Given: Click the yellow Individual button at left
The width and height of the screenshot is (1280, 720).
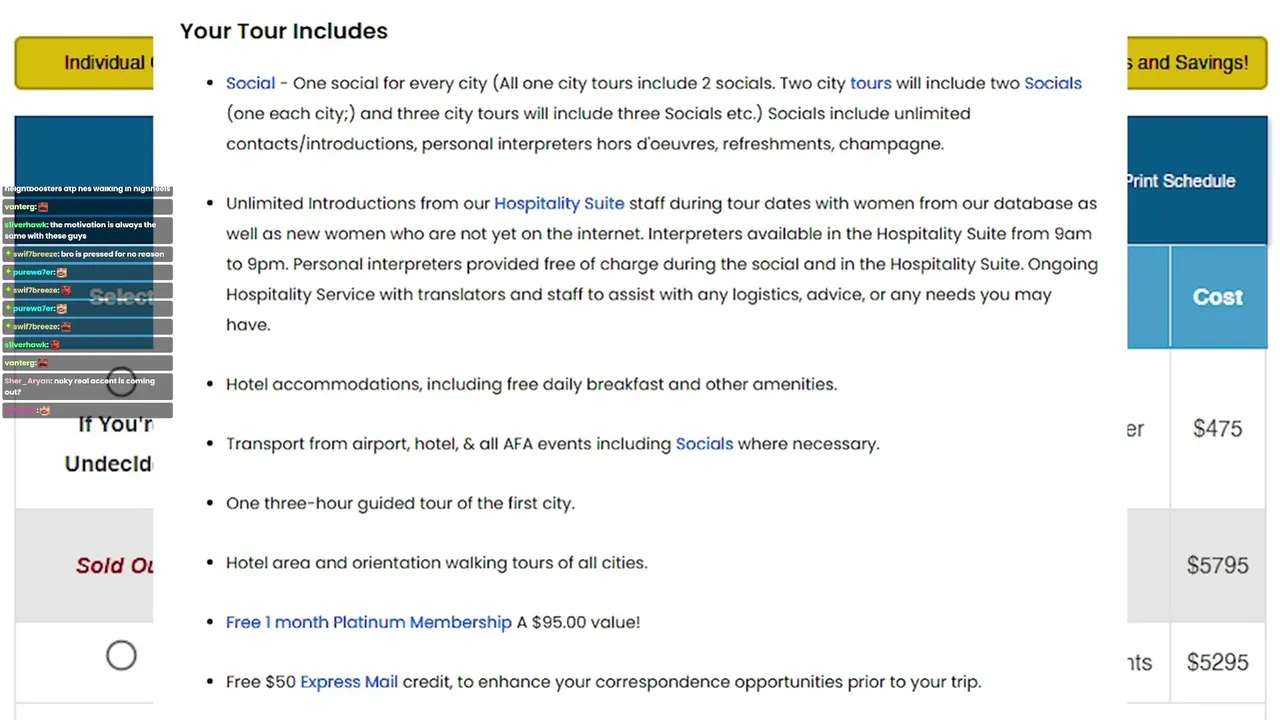Looking at the screenshot, I should [x=84, y=63].
